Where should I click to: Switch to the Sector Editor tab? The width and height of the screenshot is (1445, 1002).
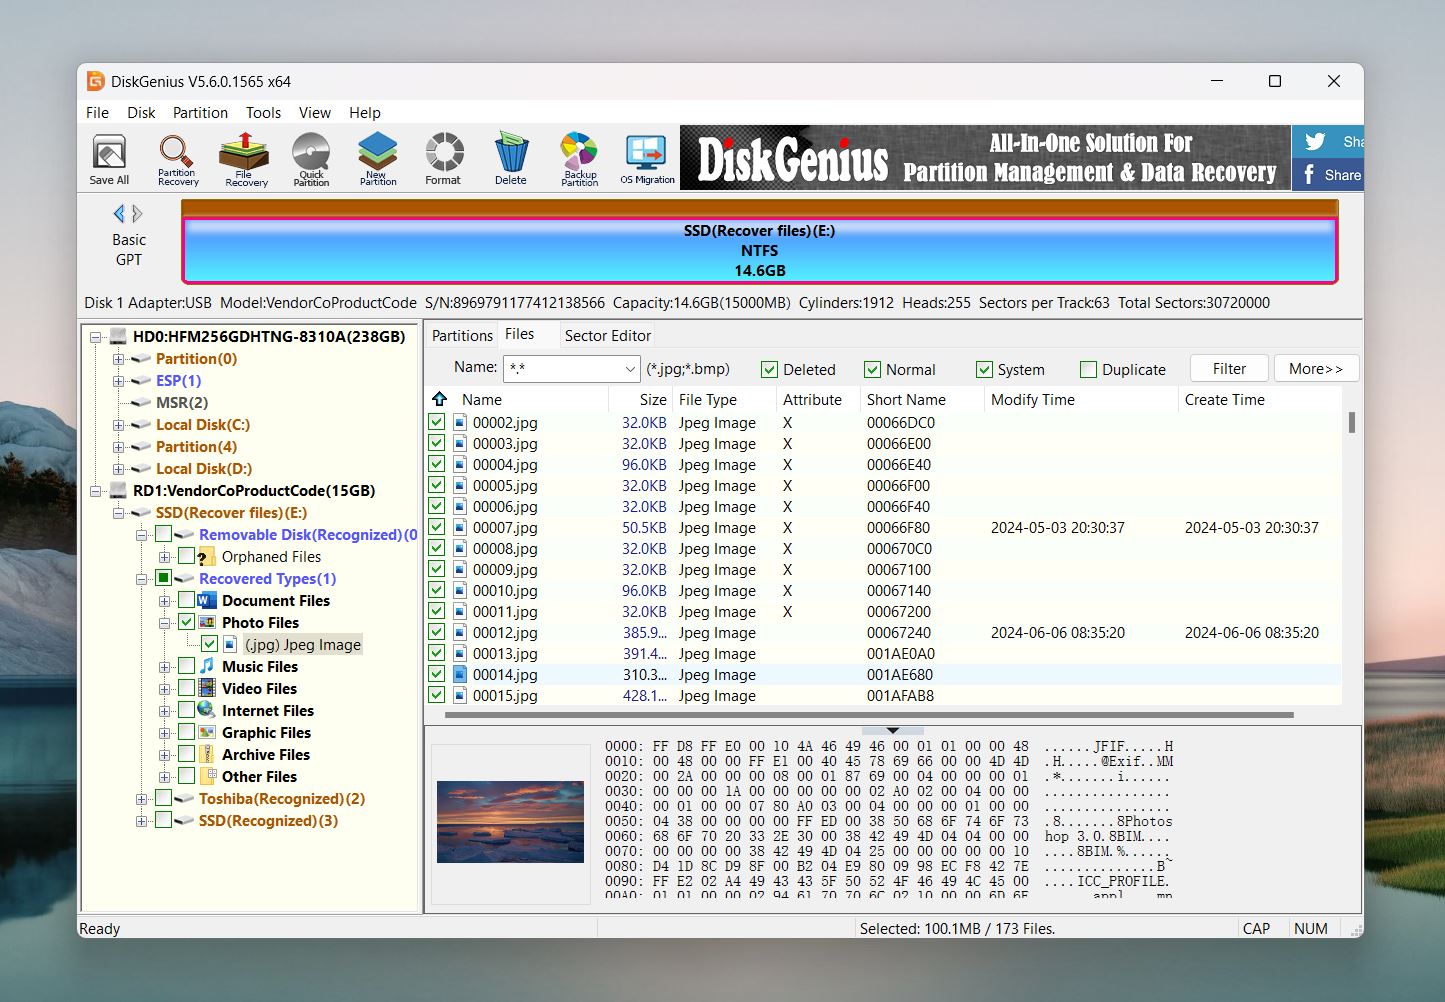point(607,335)
